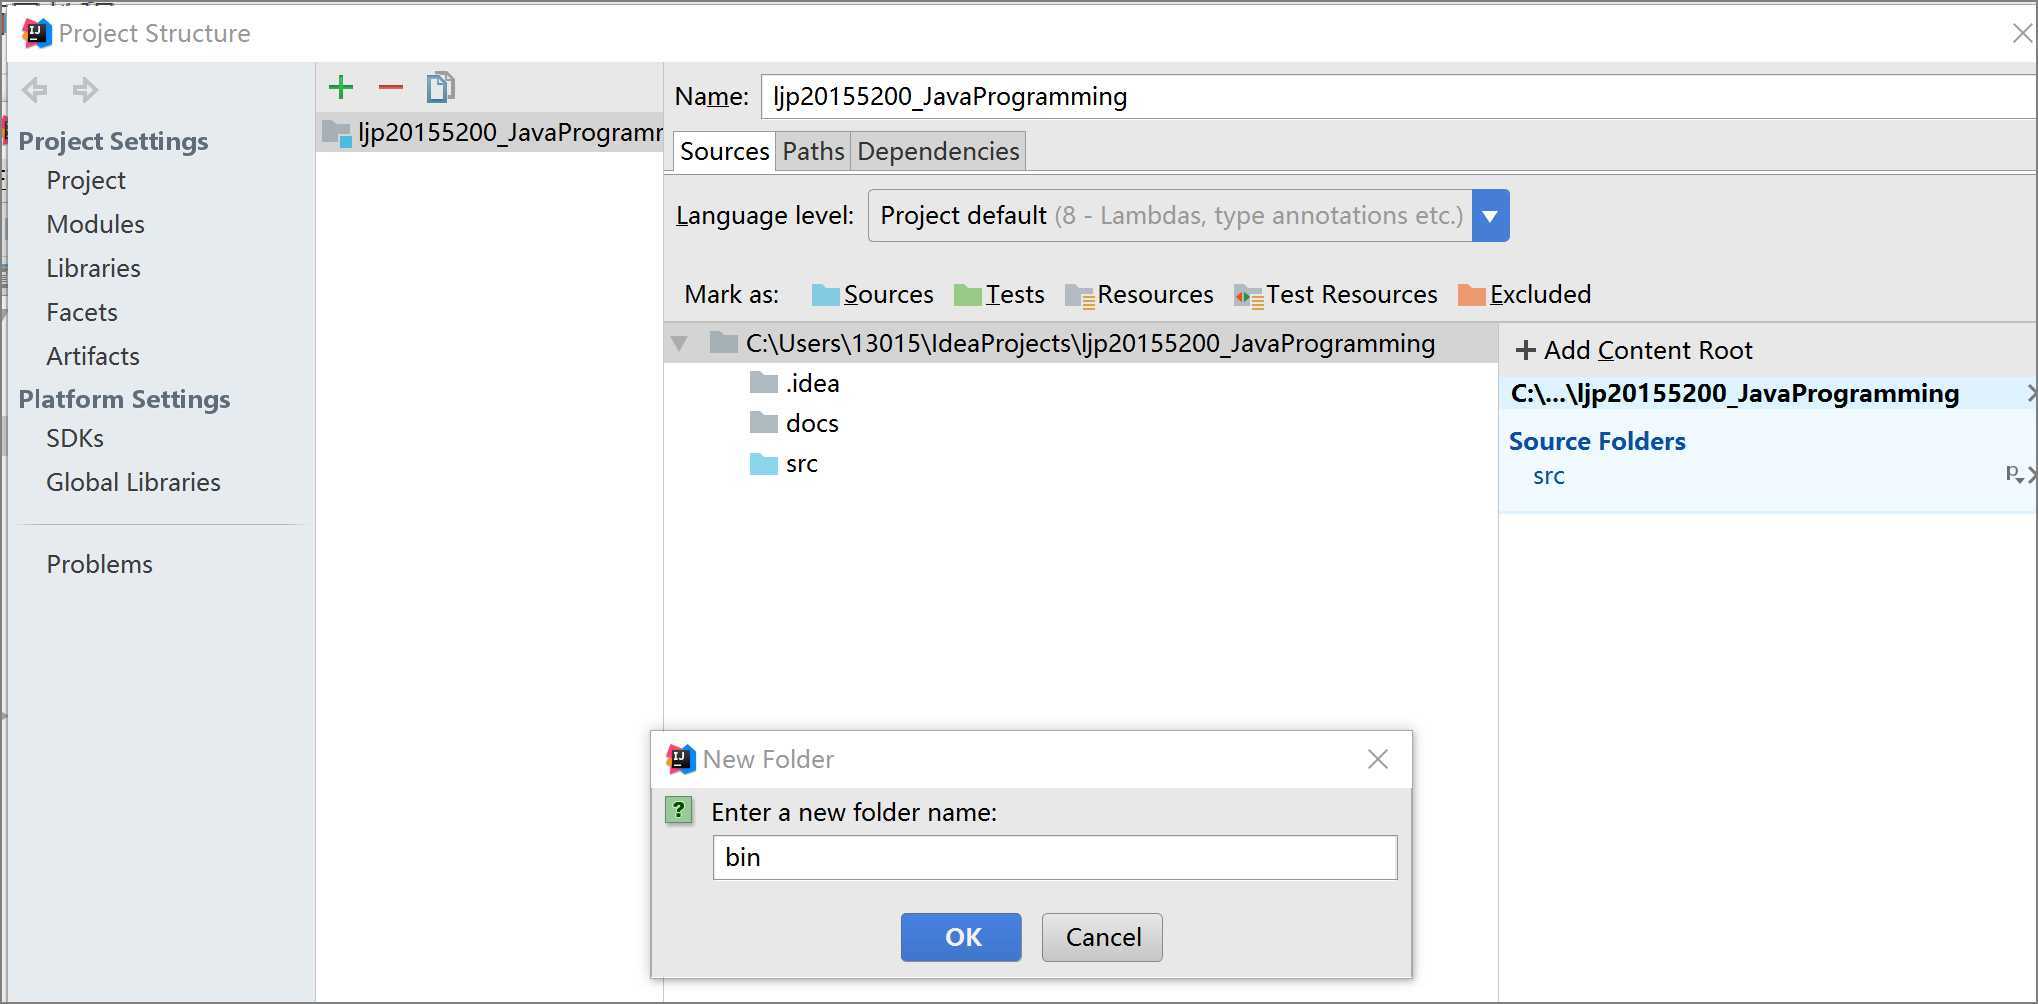2038x1004 pixels.
Task: Open SDKs platform settings
Action: tap(75, 438)
